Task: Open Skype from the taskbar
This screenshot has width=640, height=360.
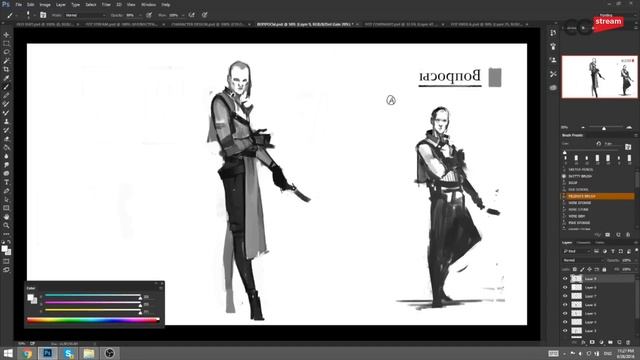Action: pos(69,353)
